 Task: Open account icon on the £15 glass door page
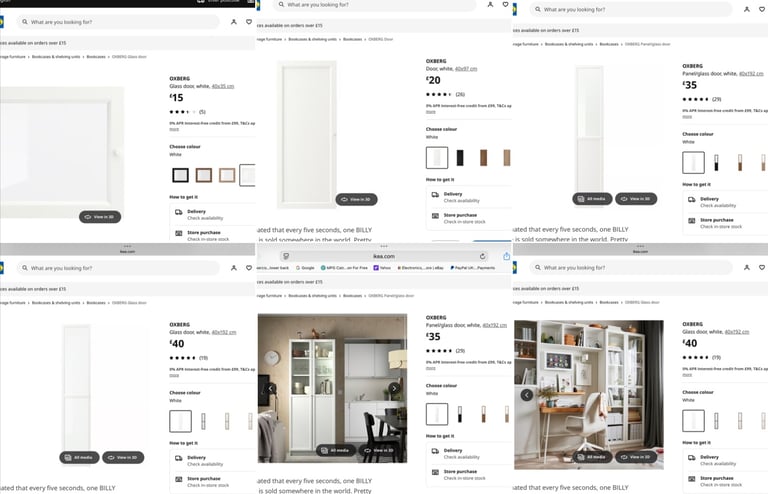234,22
